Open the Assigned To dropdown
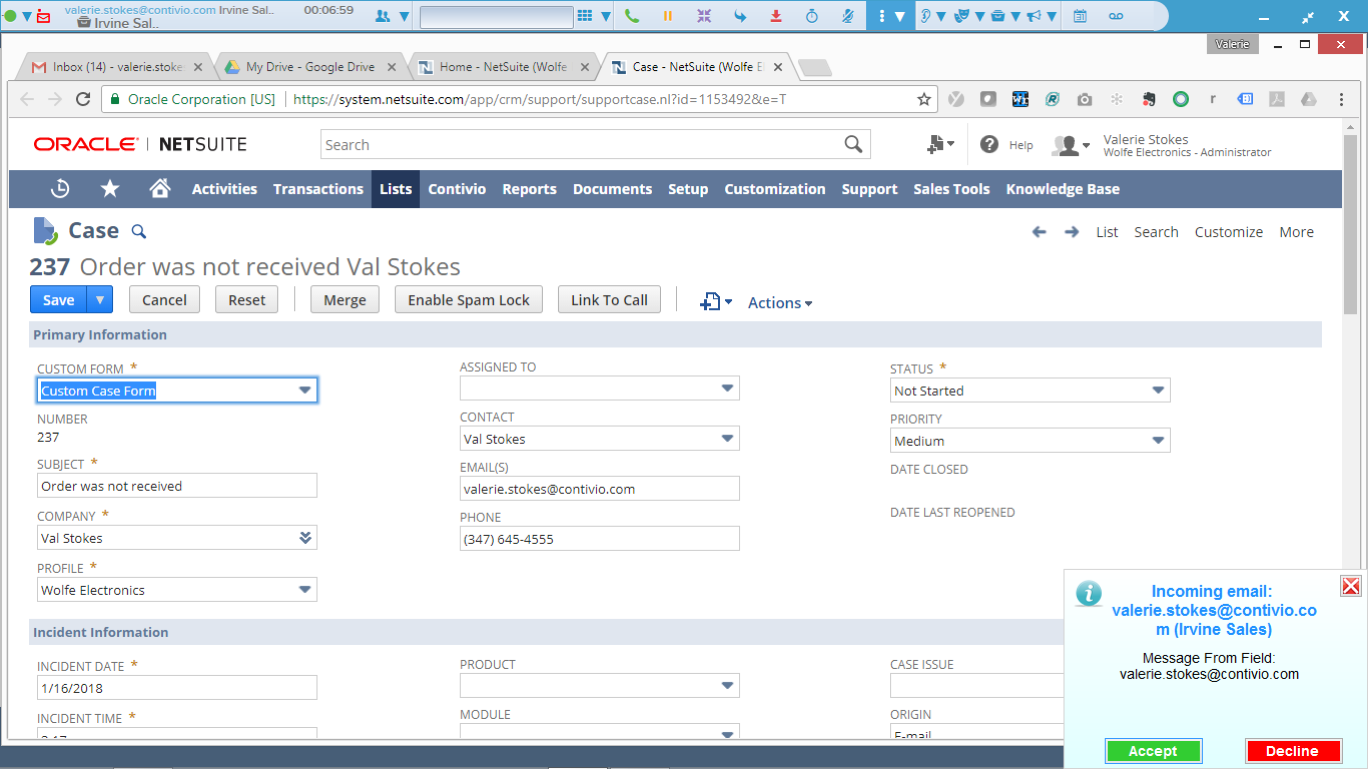Viewport: 1368px width, 769px height. (728, 387)
